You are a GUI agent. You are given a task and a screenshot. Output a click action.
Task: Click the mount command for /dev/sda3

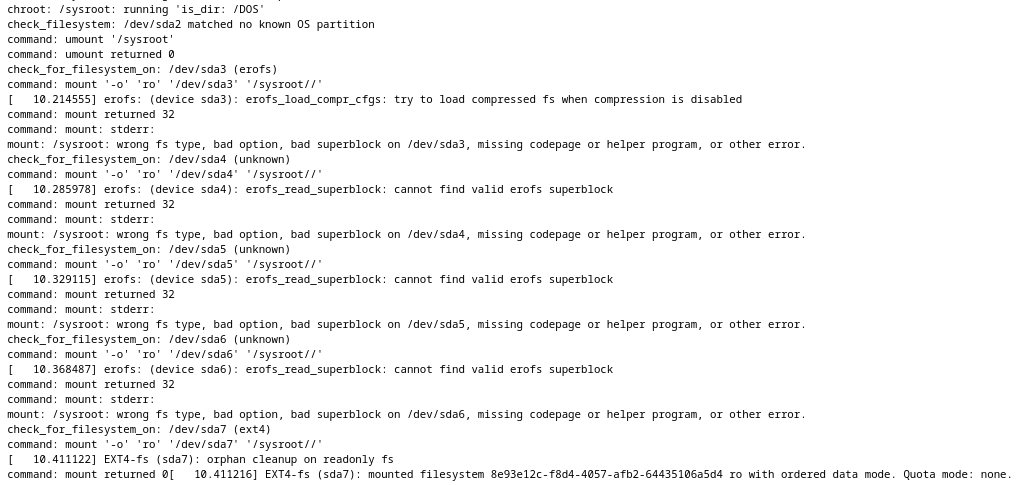point(164,84)
